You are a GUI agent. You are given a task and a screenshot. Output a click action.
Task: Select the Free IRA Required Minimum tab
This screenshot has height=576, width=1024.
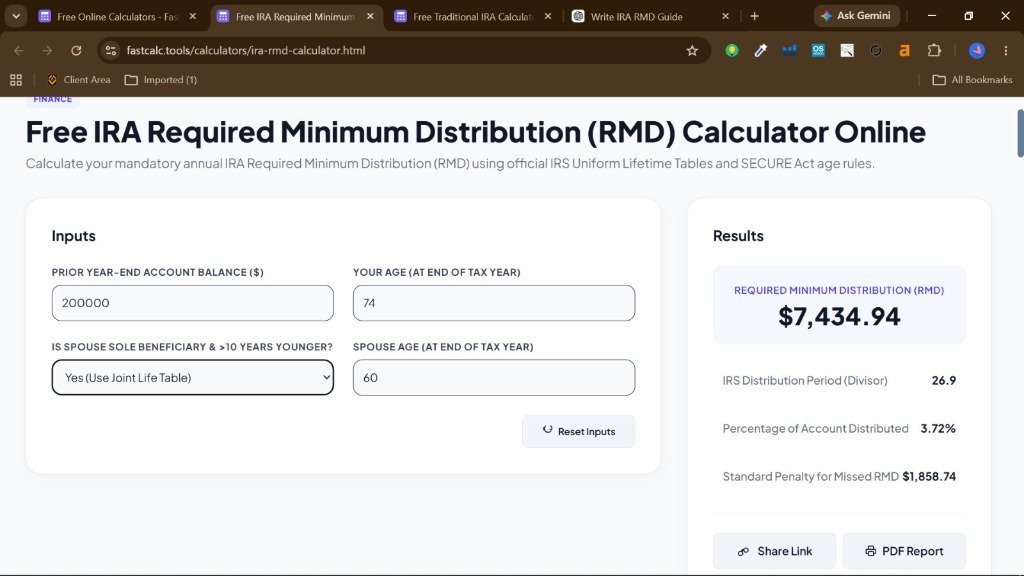(295, 16)
